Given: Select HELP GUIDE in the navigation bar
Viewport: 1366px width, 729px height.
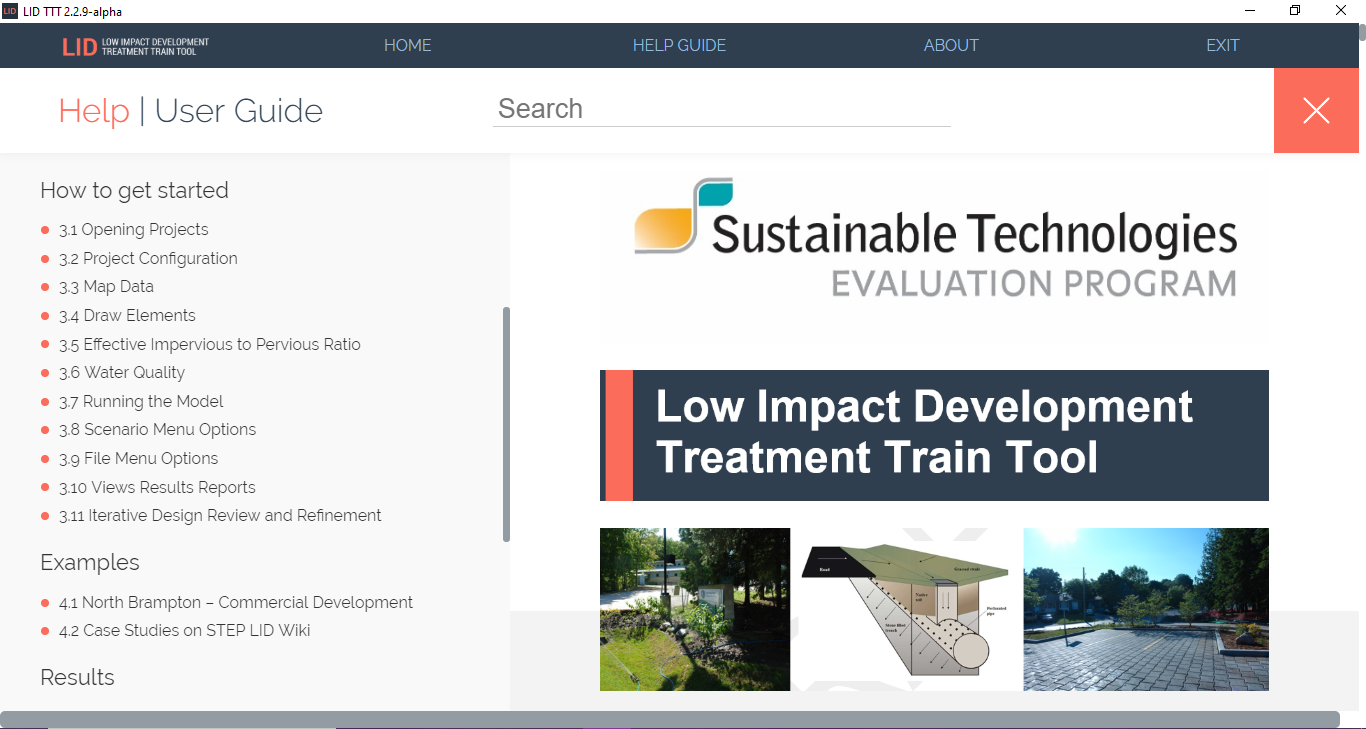Looking at the screenshot, I should pos(679,45).
